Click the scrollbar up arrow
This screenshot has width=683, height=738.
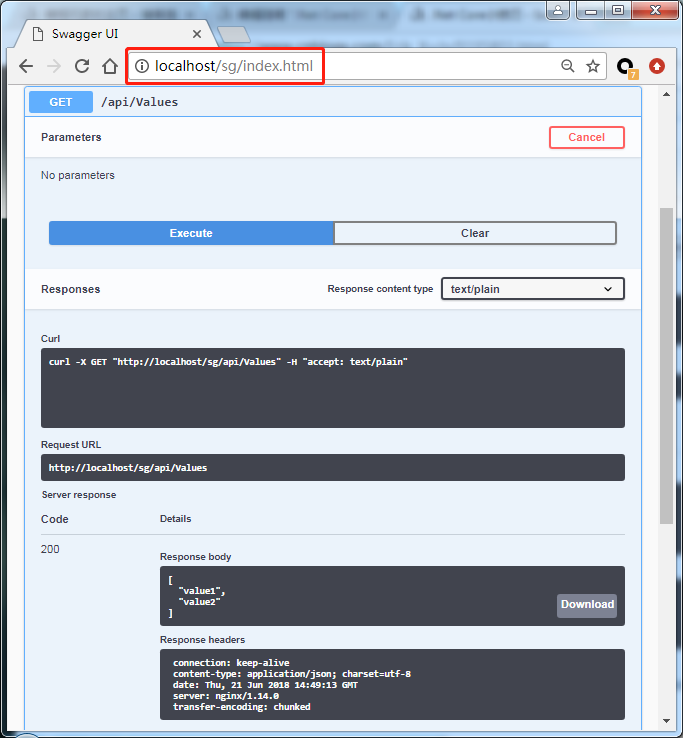666,95
